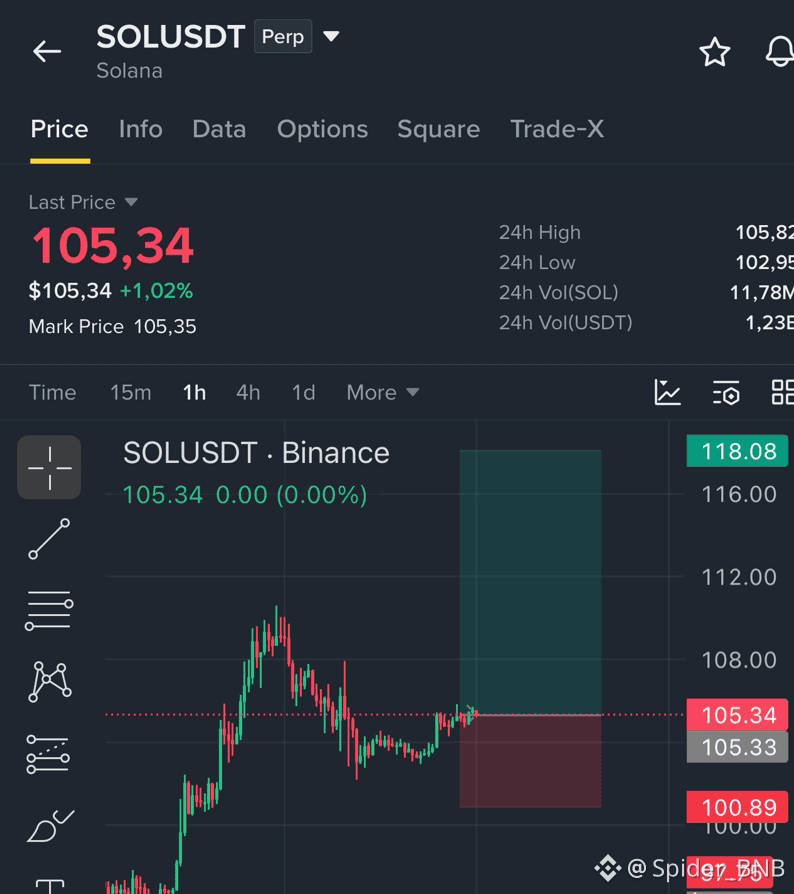This screenshot has height=894, width=794.
Task: Select the XABCD pattern tool
Action: point(50,681)
